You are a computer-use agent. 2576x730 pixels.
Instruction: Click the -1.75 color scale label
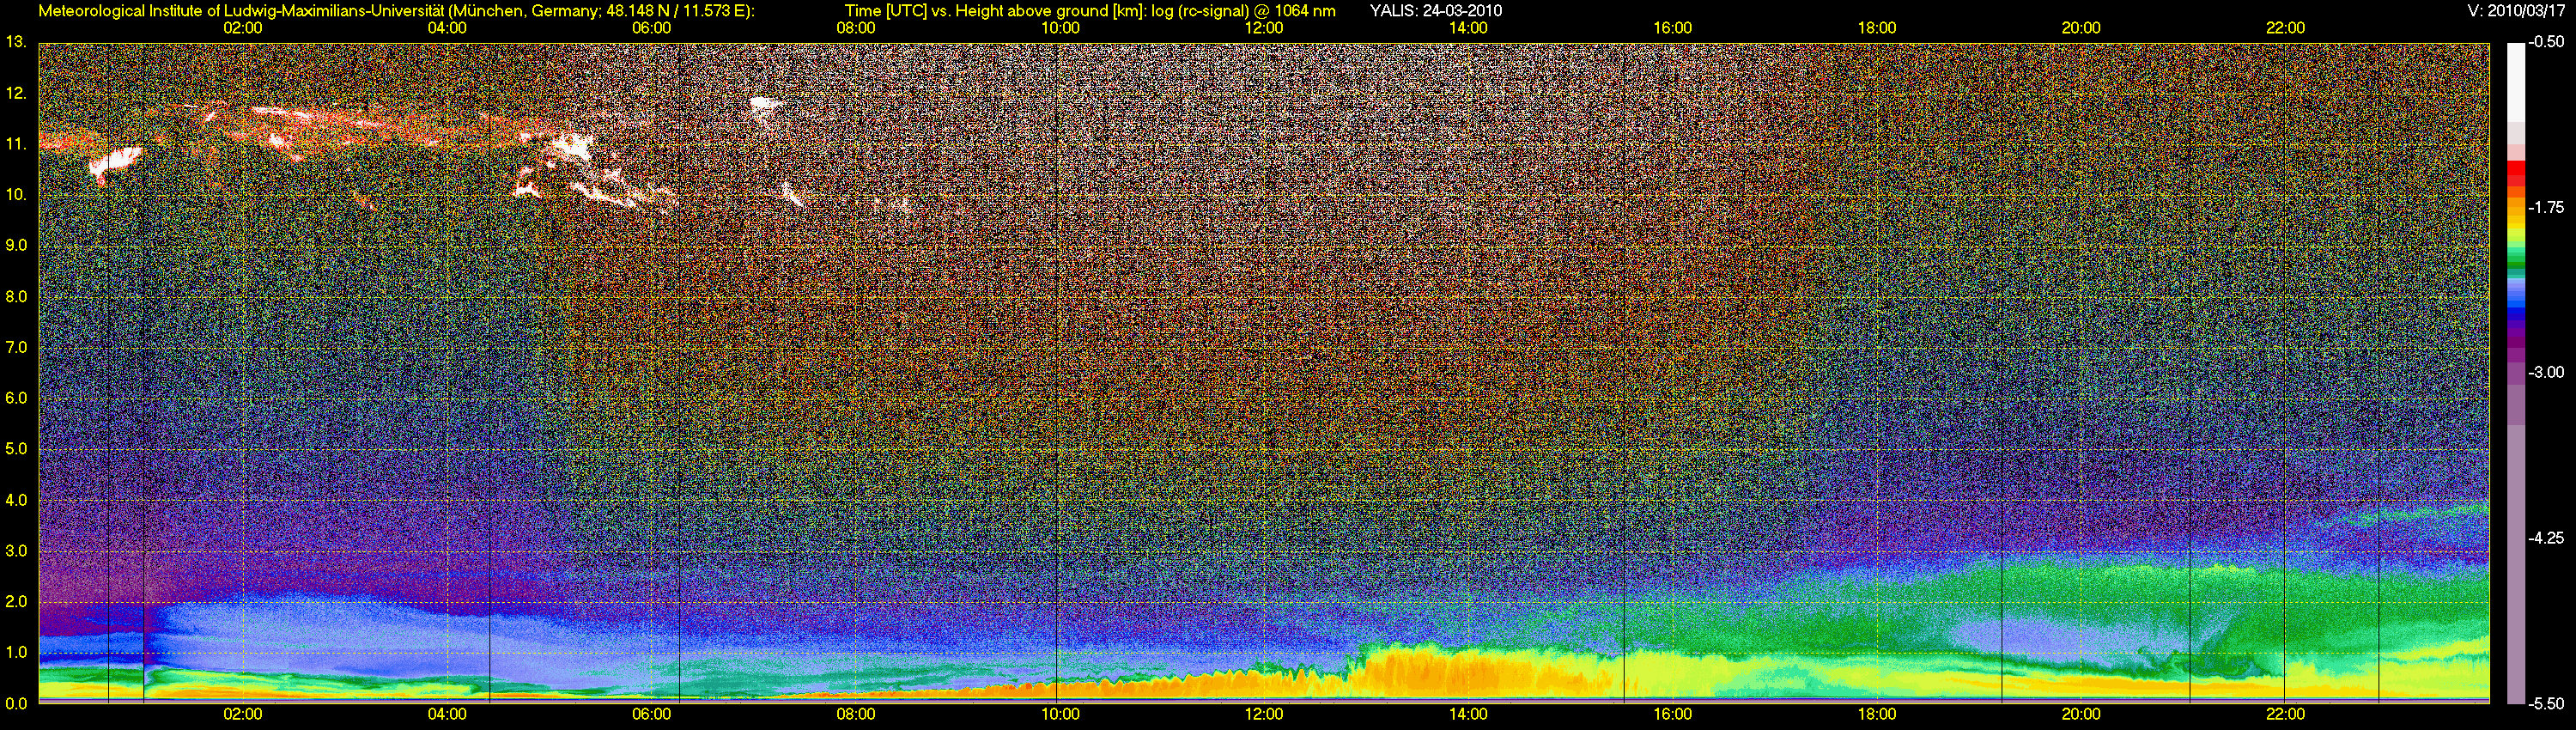pyautogui.click(x=2546, y=207)
